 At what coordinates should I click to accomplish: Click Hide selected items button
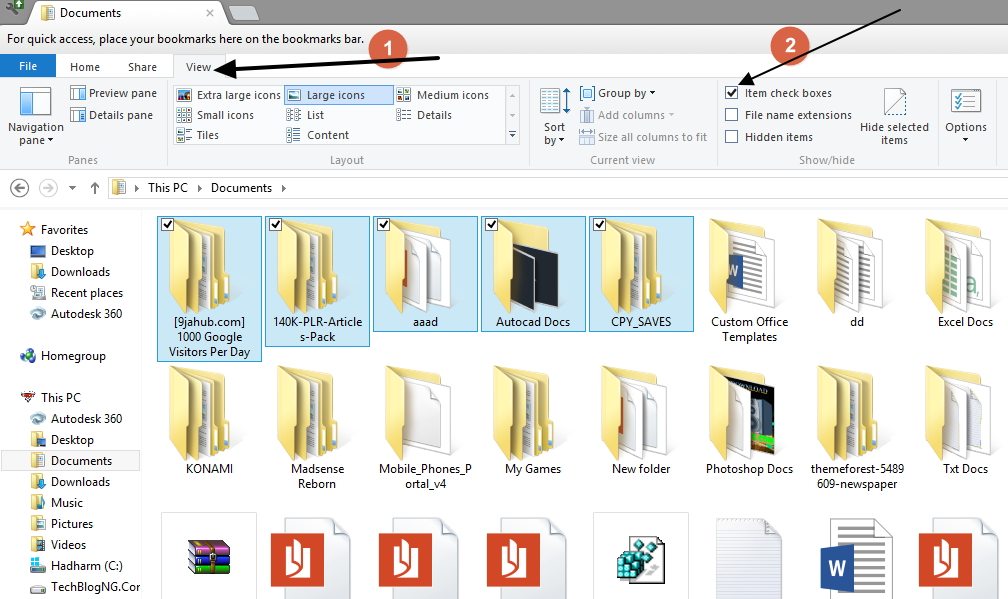[894, 117]
